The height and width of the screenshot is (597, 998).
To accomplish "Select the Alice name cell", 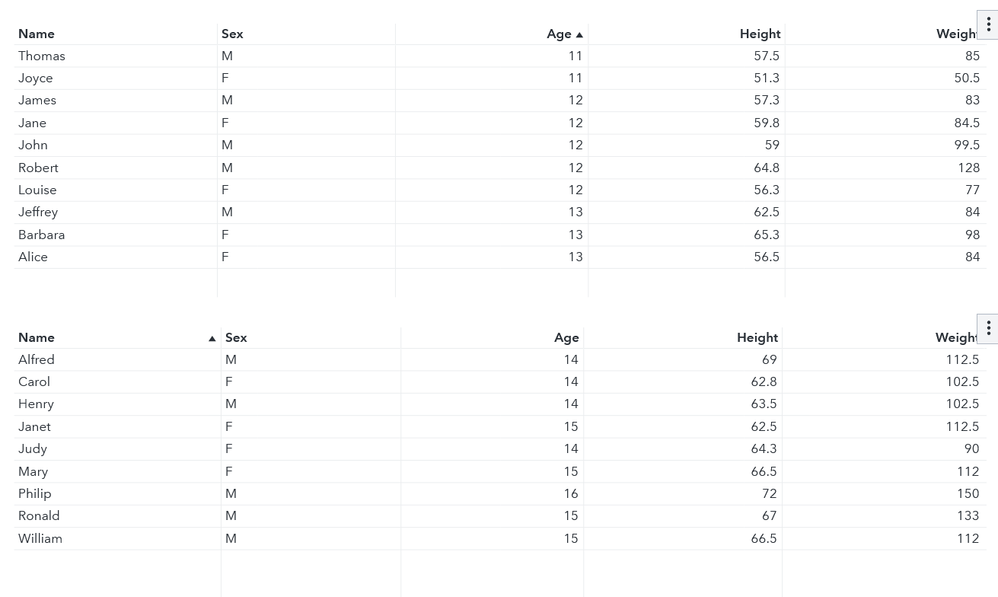I will tap(33, 257).
